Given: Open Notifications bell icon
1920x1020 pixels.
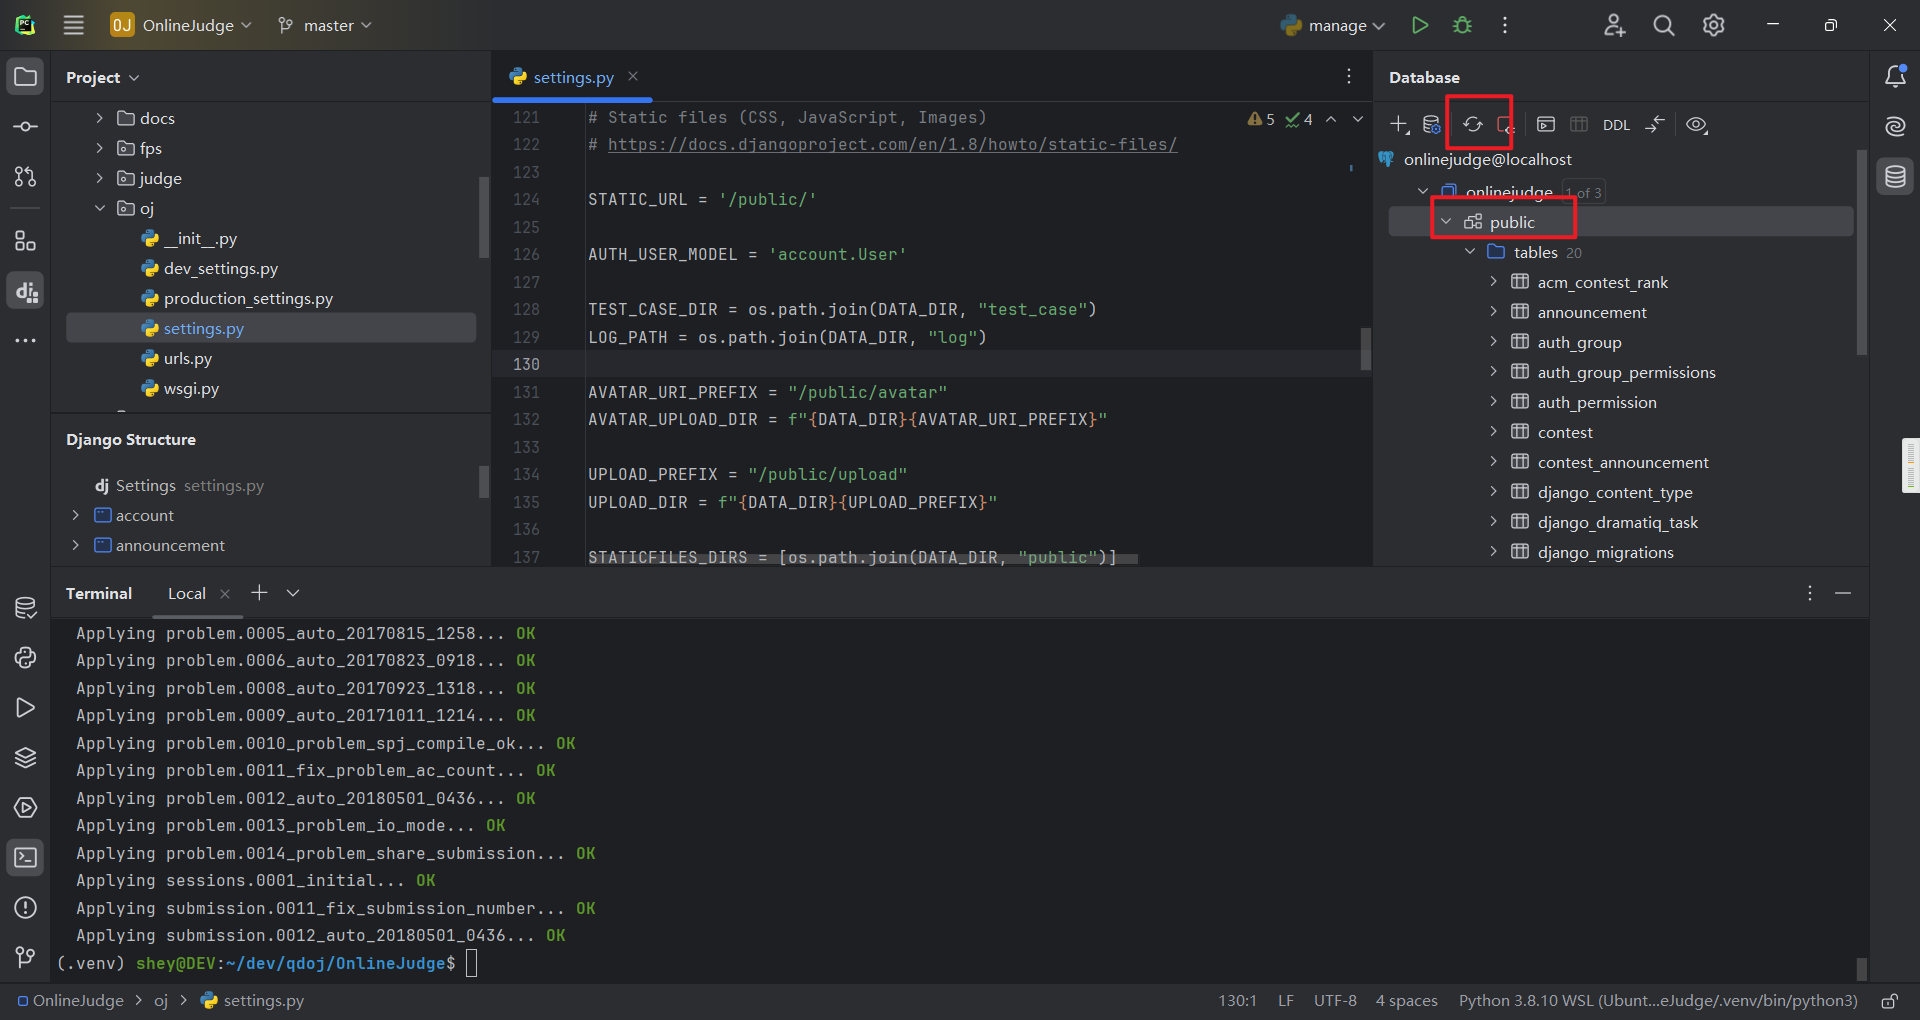Looking at the screenshot, I should click(x=1895, y=77).
